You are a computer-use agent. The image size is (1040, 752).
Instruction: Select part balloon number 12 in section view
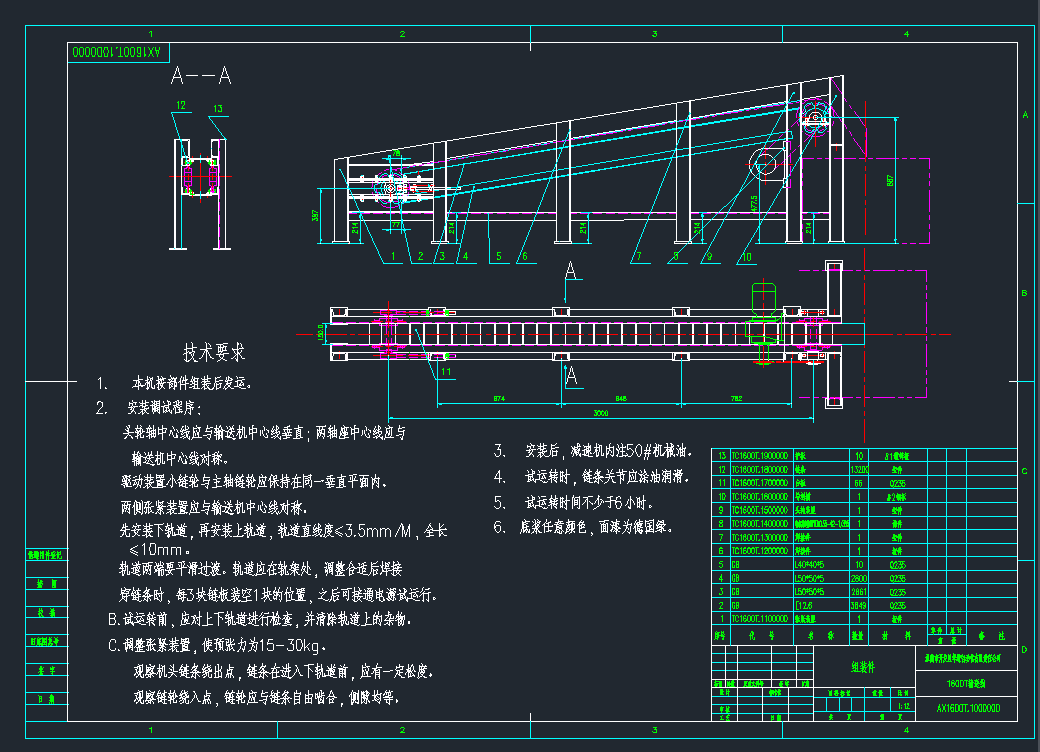pos(180,104)
